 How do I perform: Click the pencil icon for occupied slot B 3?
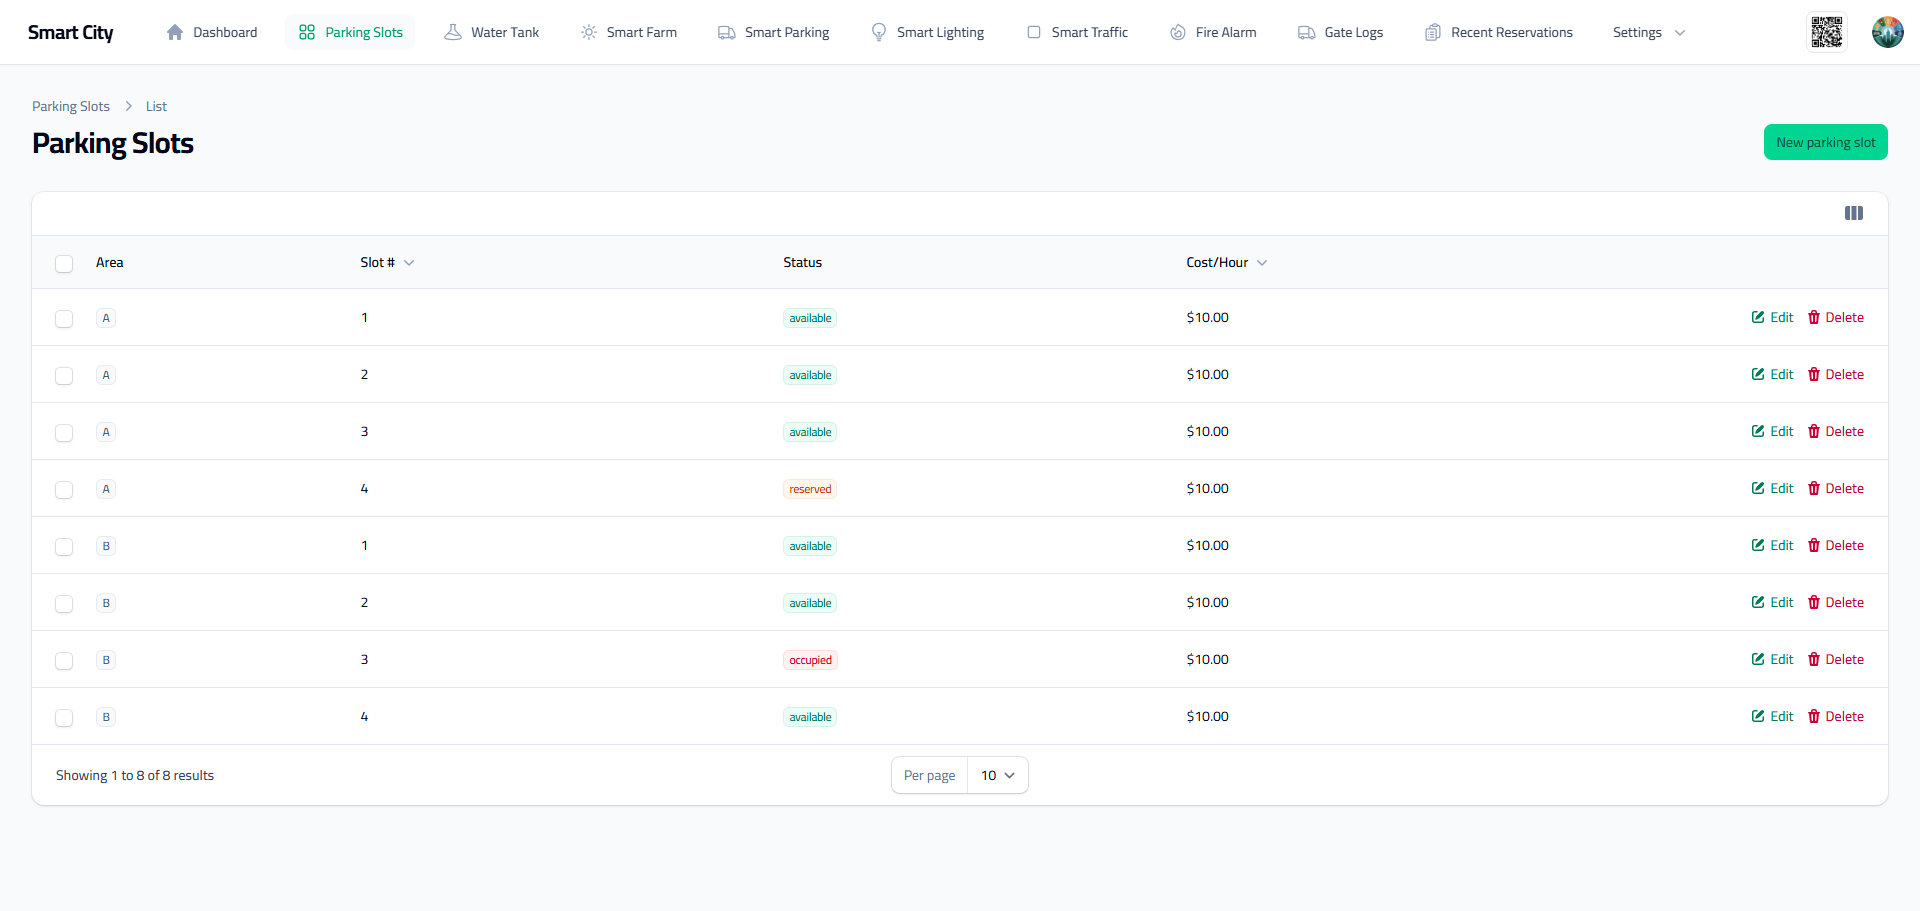pos(1758,659)
